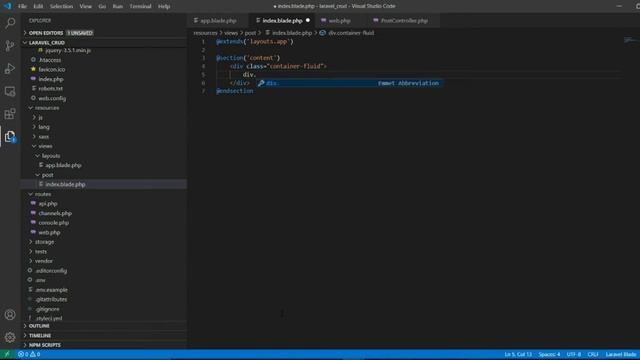Click the wrench icon in the Emmet suggestion
This screenshot has height=360, width=640.
[x=261, y=83]
